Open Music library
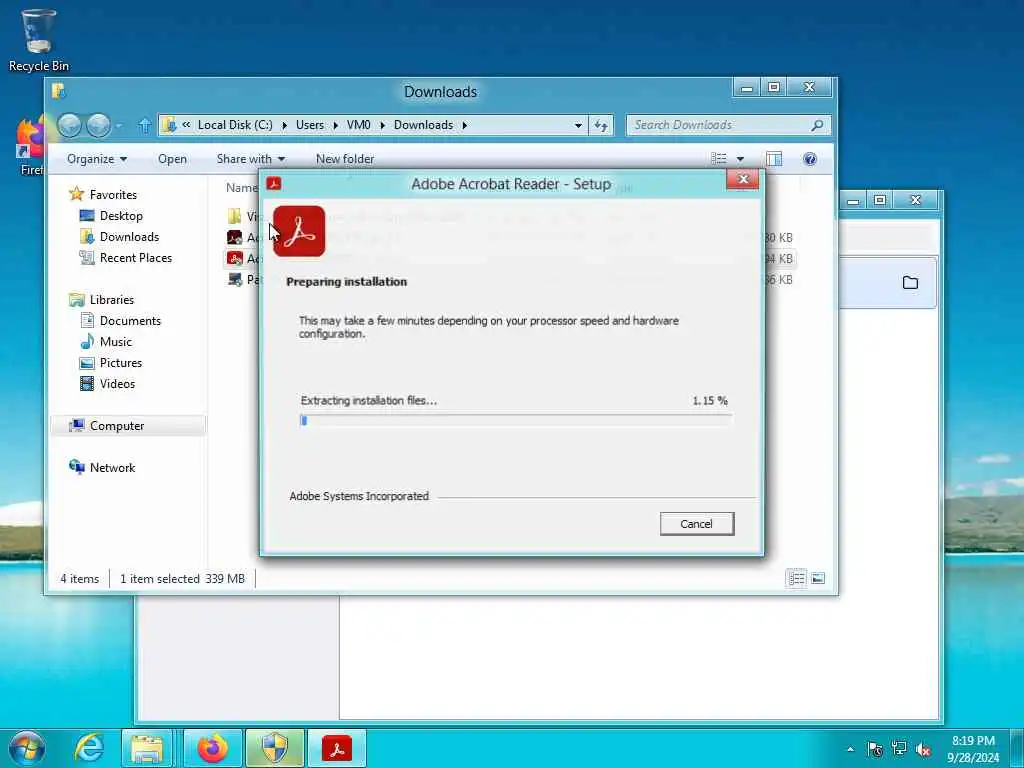The height and width of the screenshot is (768, 1024). (116, 342)
